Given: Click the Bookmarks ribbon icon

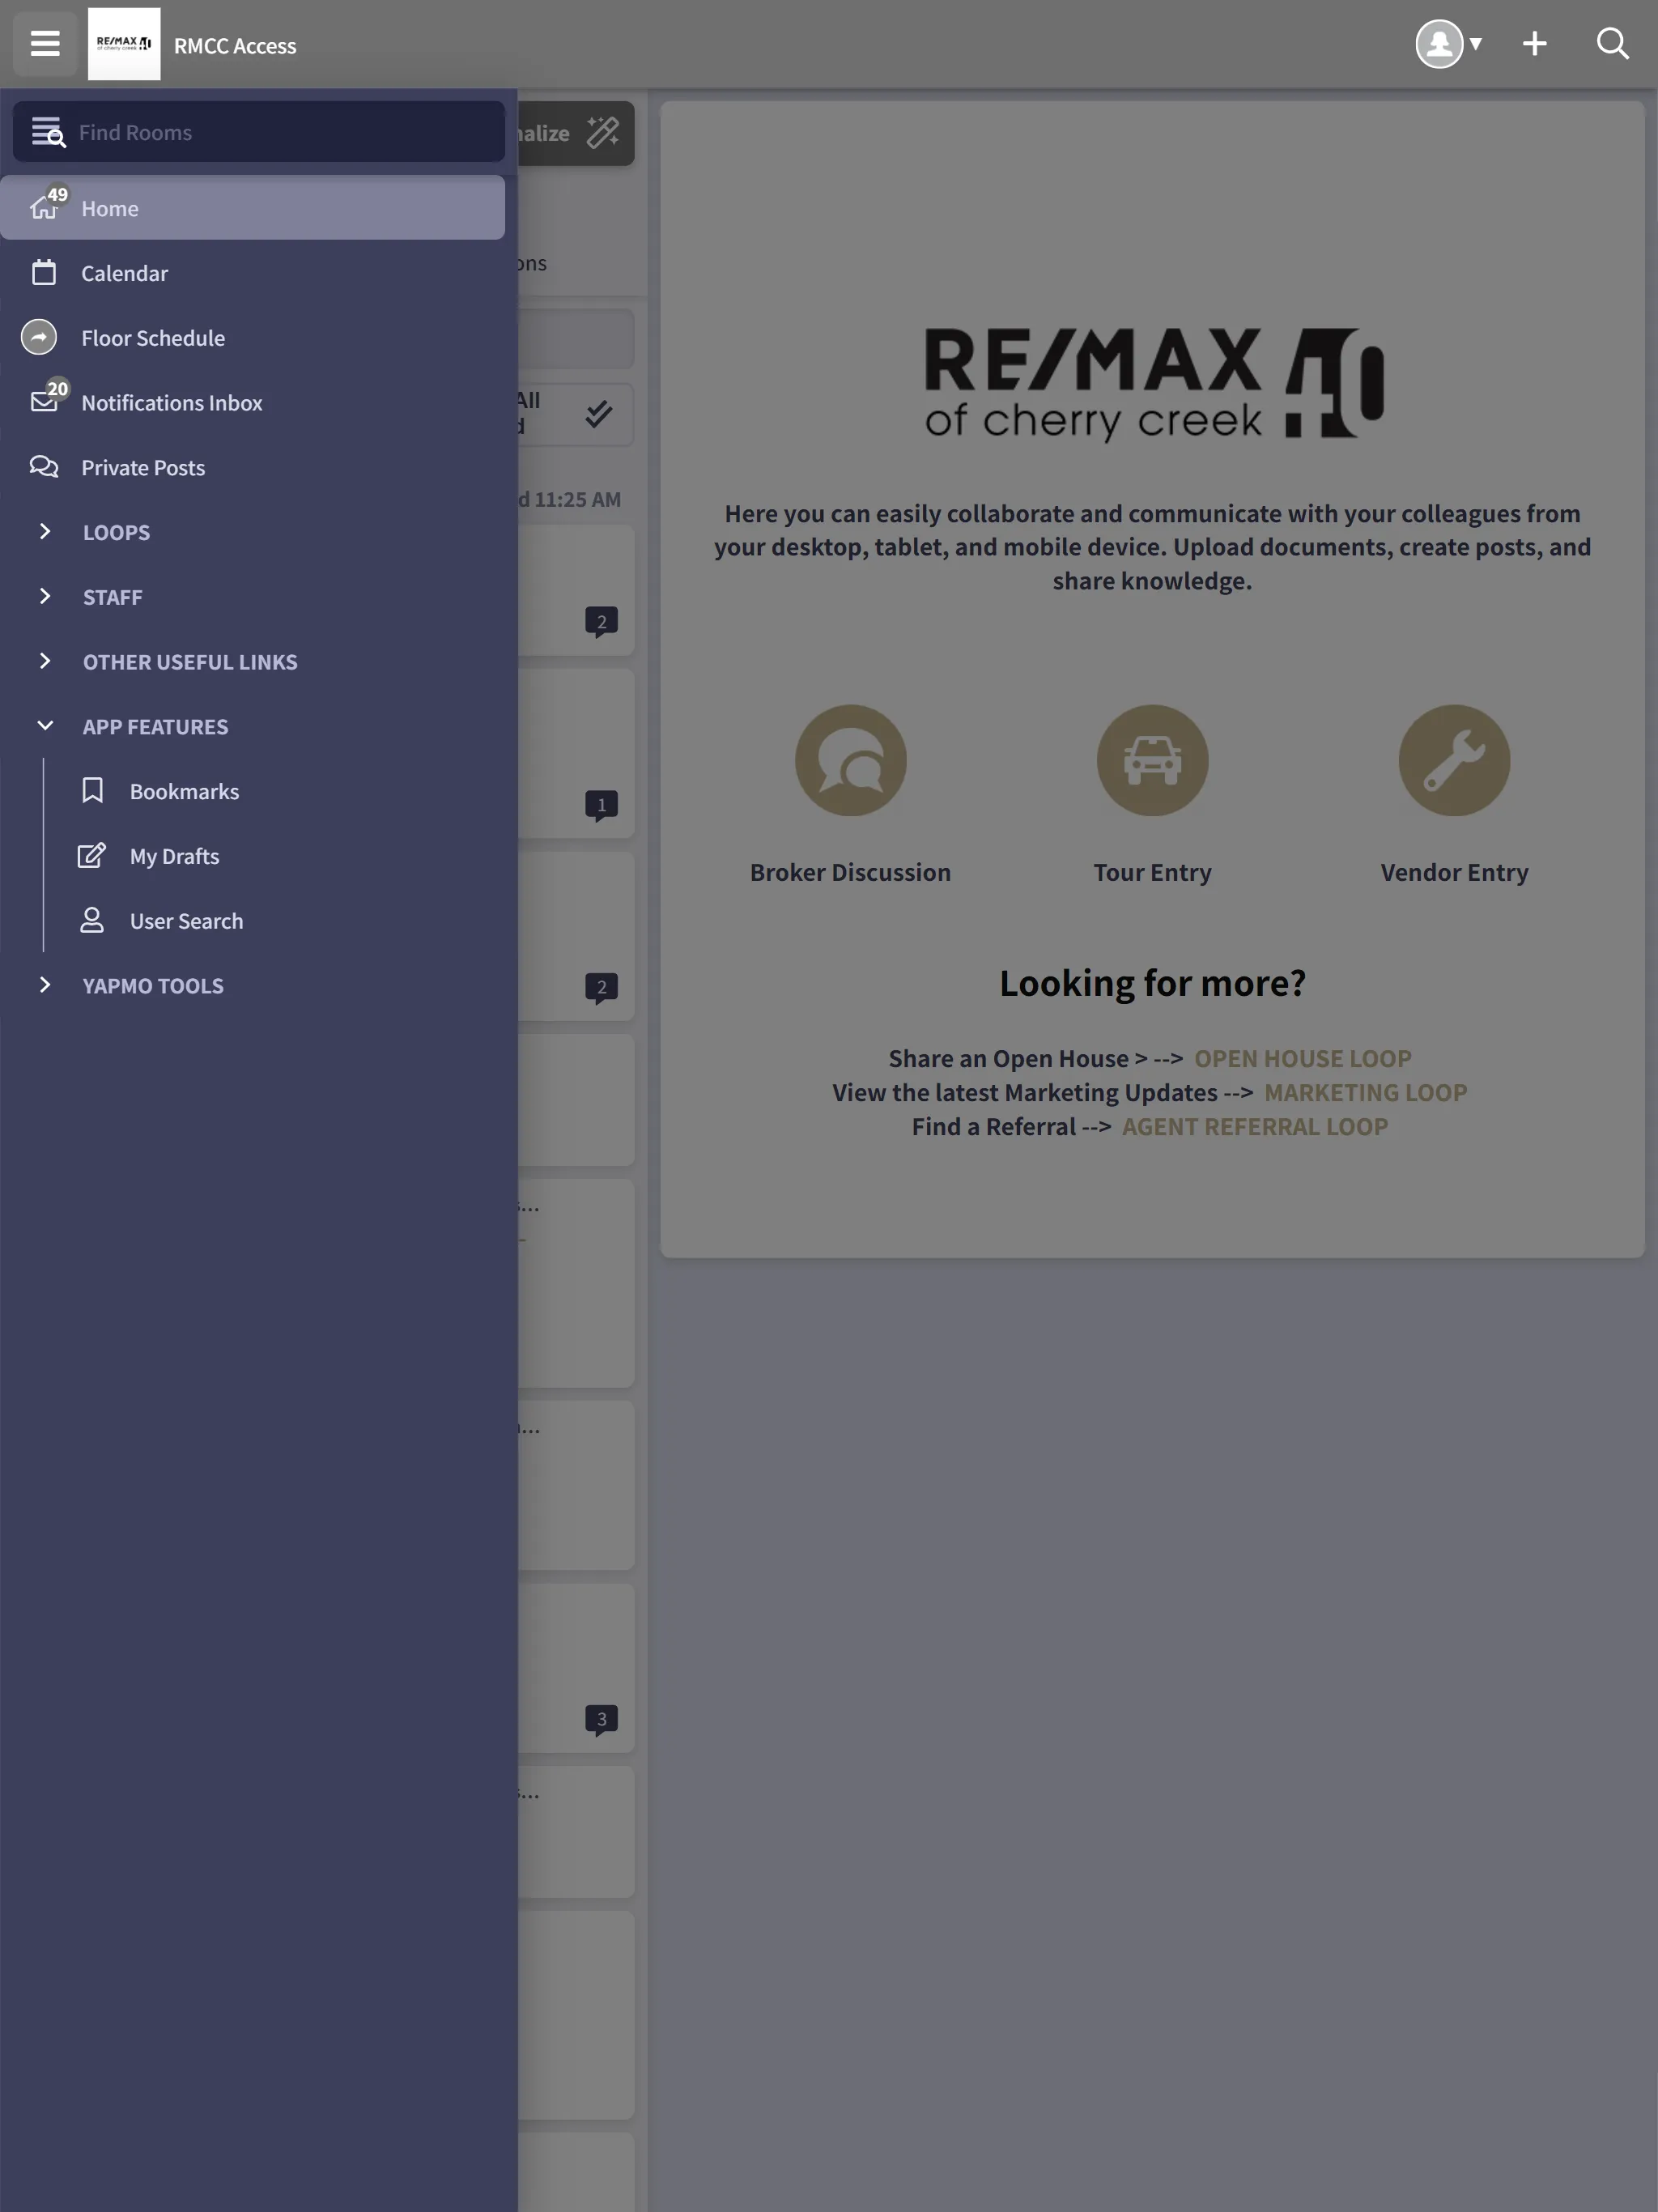Looking at the screenshot, I should [x=92, y=791].
